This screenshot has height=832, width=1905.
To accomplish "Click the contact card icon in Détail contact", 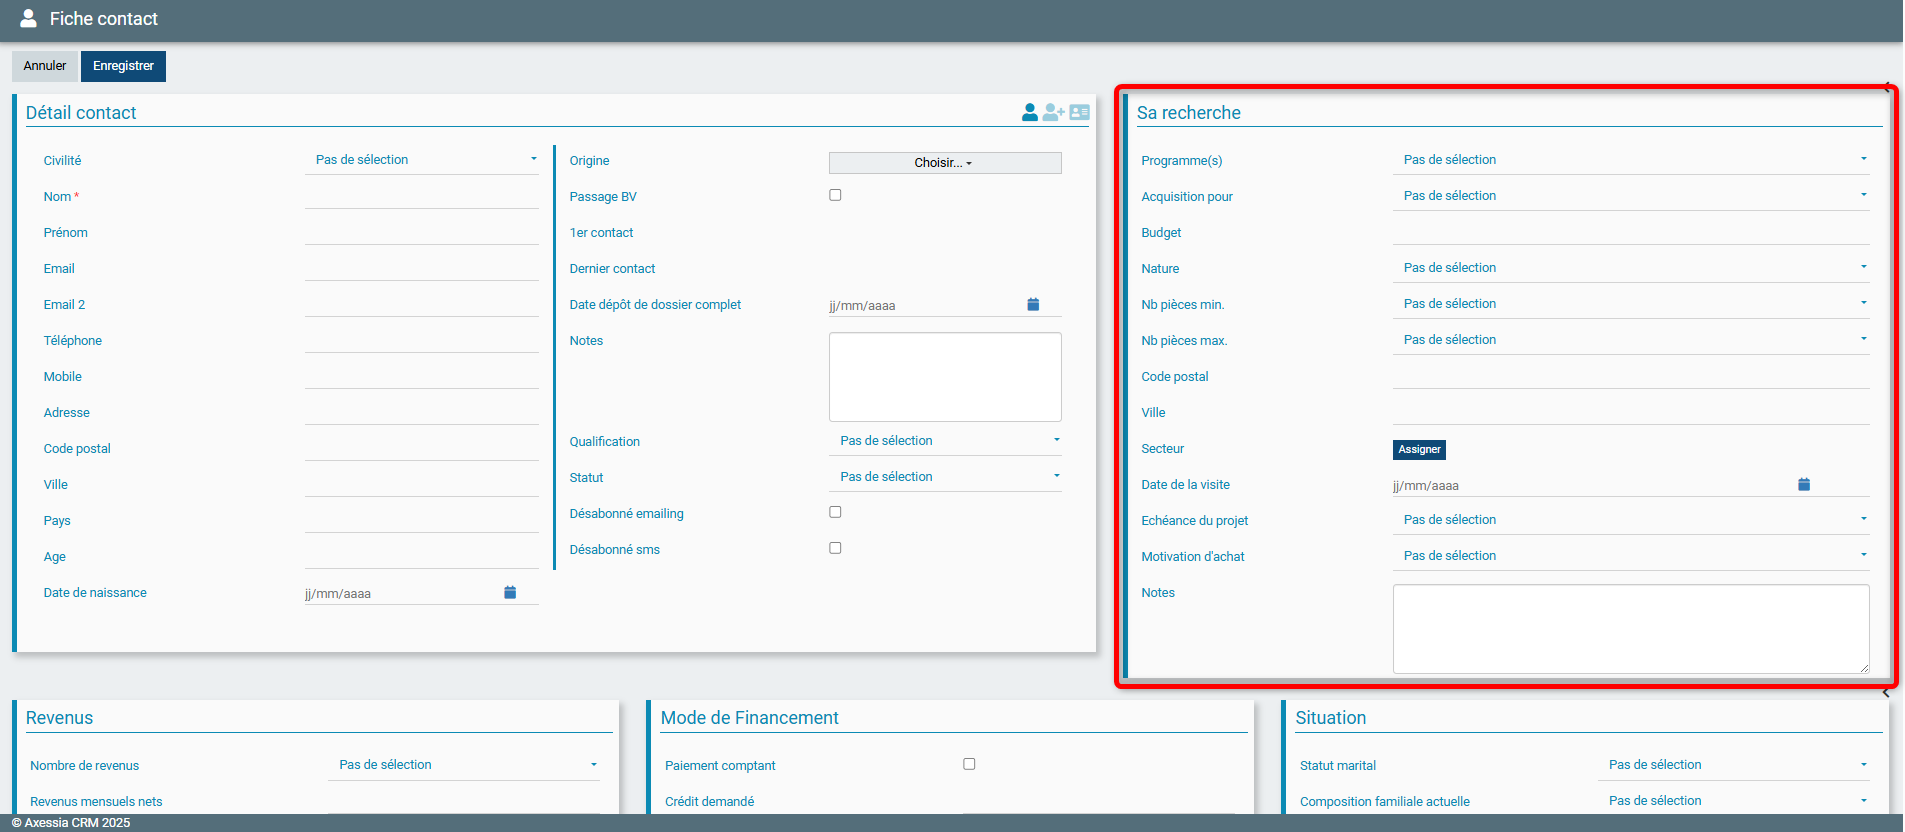I will pos(1079,113).
